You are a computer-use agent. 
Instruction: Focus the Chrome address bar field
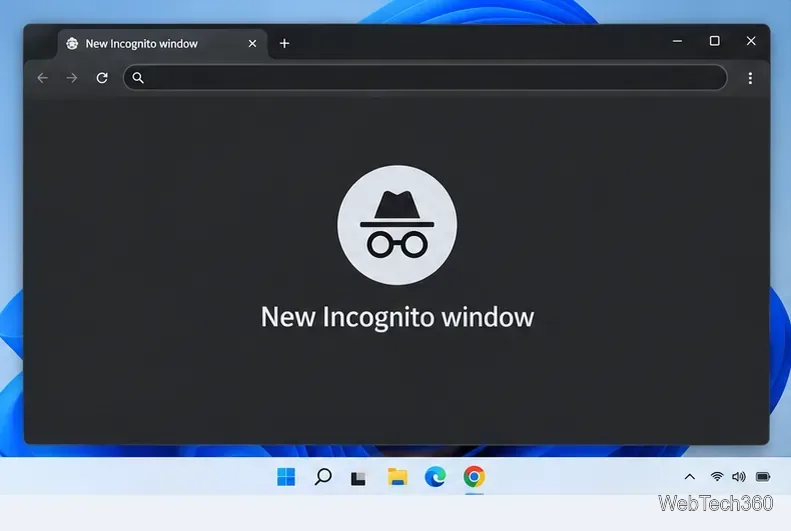[x=425, y=78]
